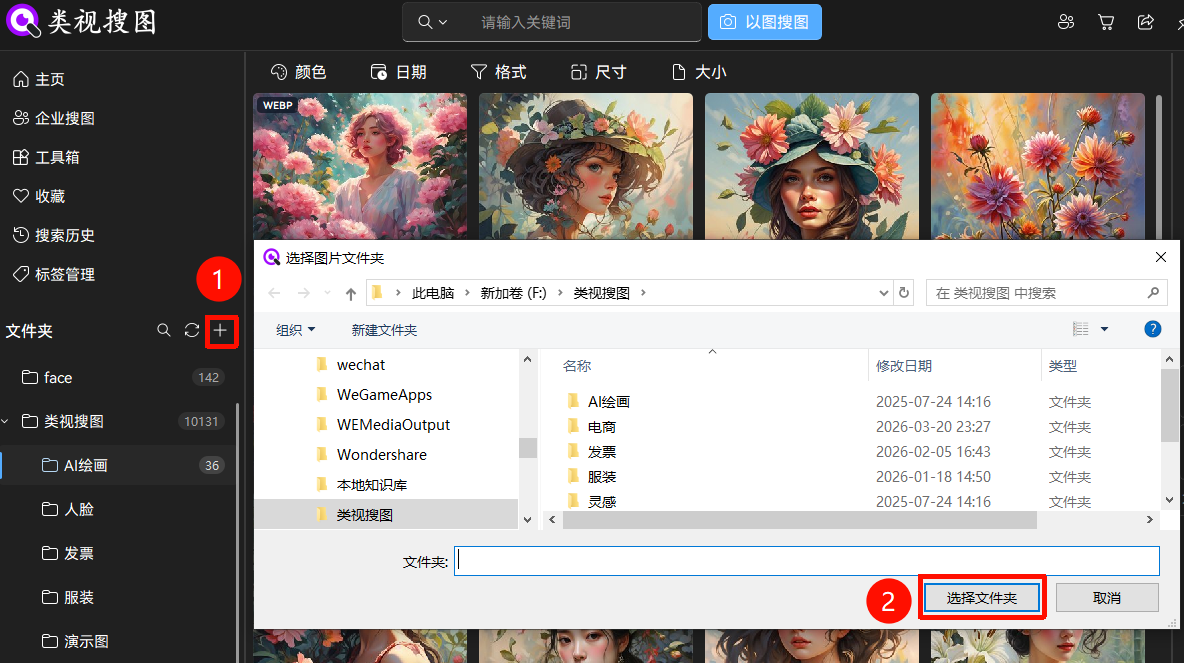Select the Wondershare folder in navigation tree
This screenshot has height=663, width=1184.
pos(381,455)
